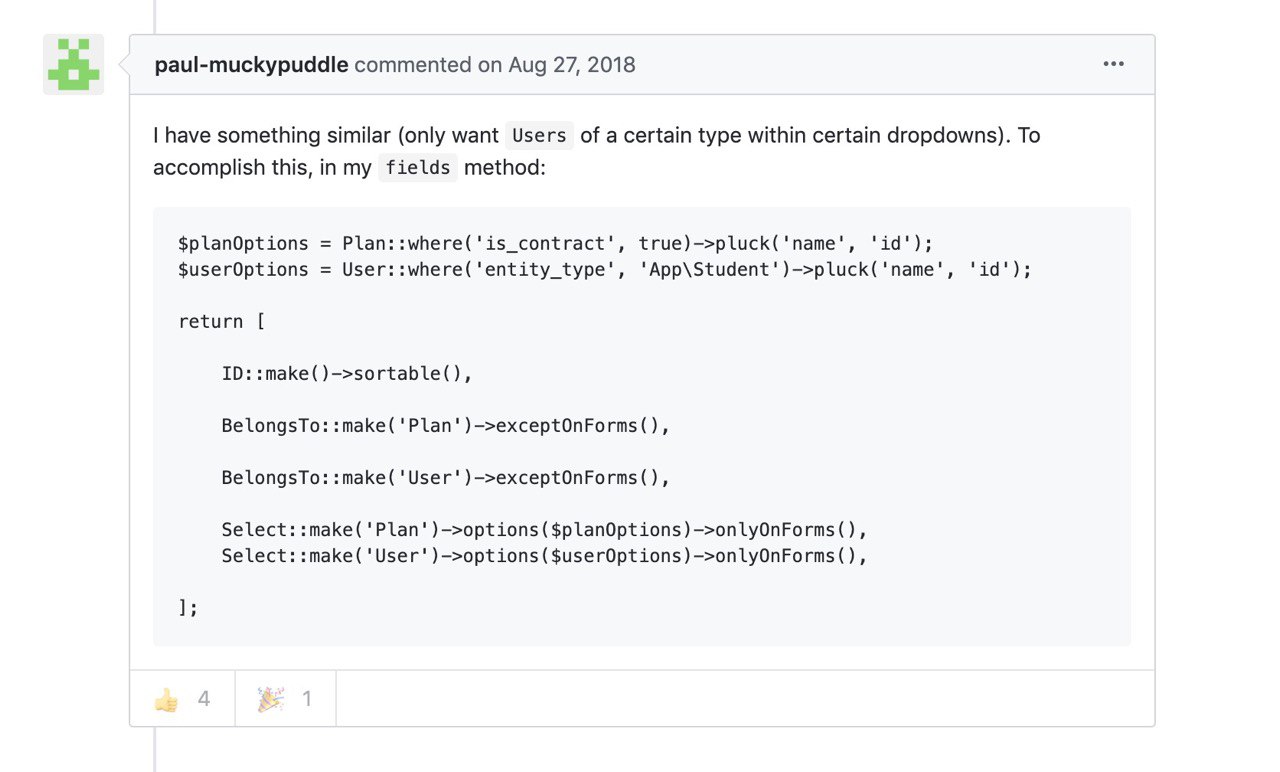Click the 'return [' code line
This screenshot has width=1280, height=772.
tap(221, 321)
